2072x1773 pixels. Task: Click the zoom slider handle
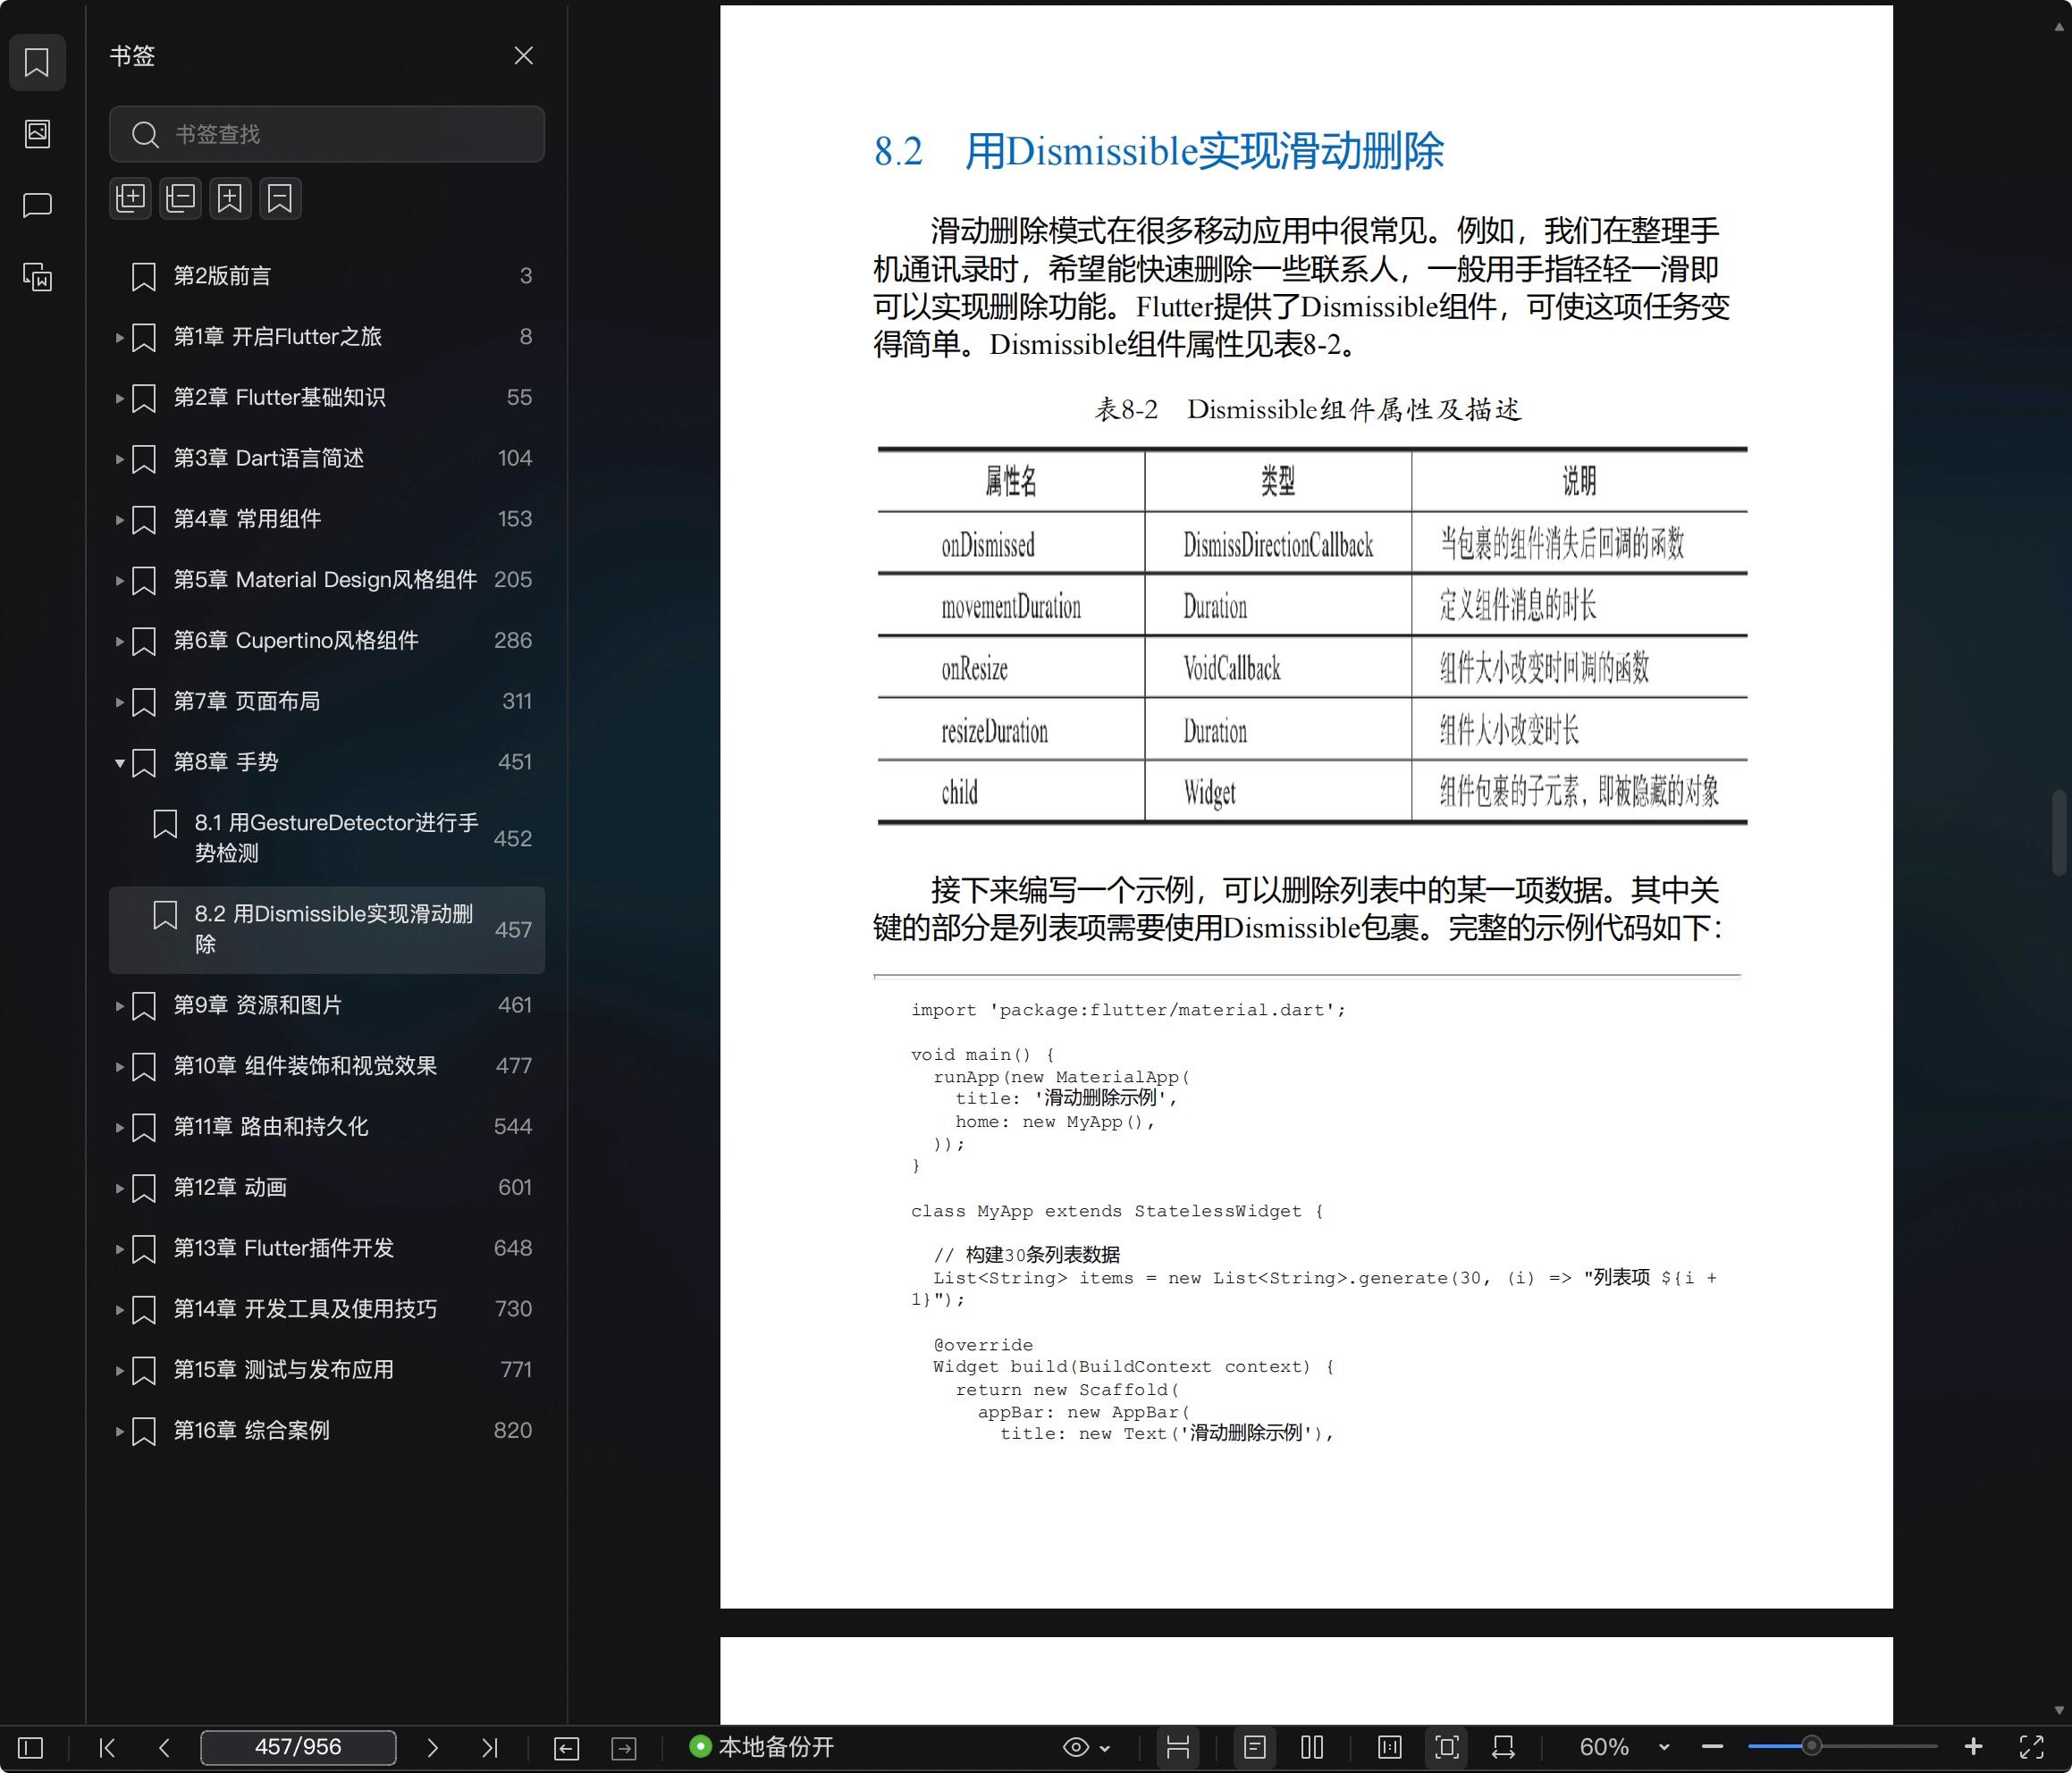pos(1811,1747)
